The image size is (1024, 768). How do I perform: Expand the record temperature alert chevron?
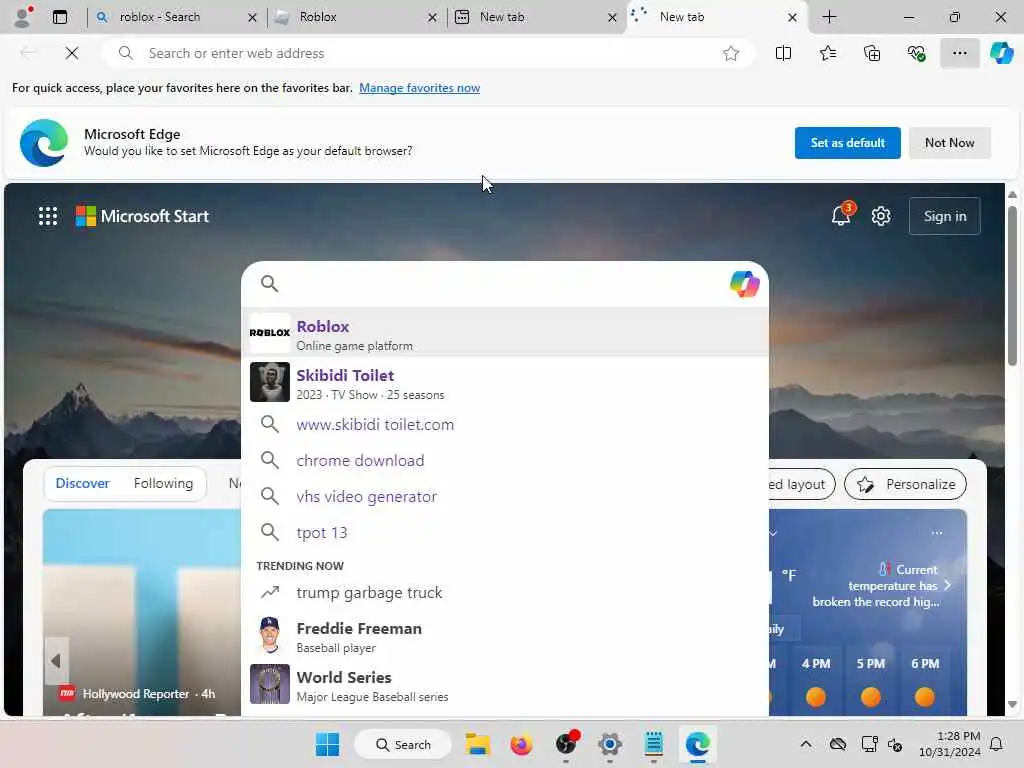(947, 585)
